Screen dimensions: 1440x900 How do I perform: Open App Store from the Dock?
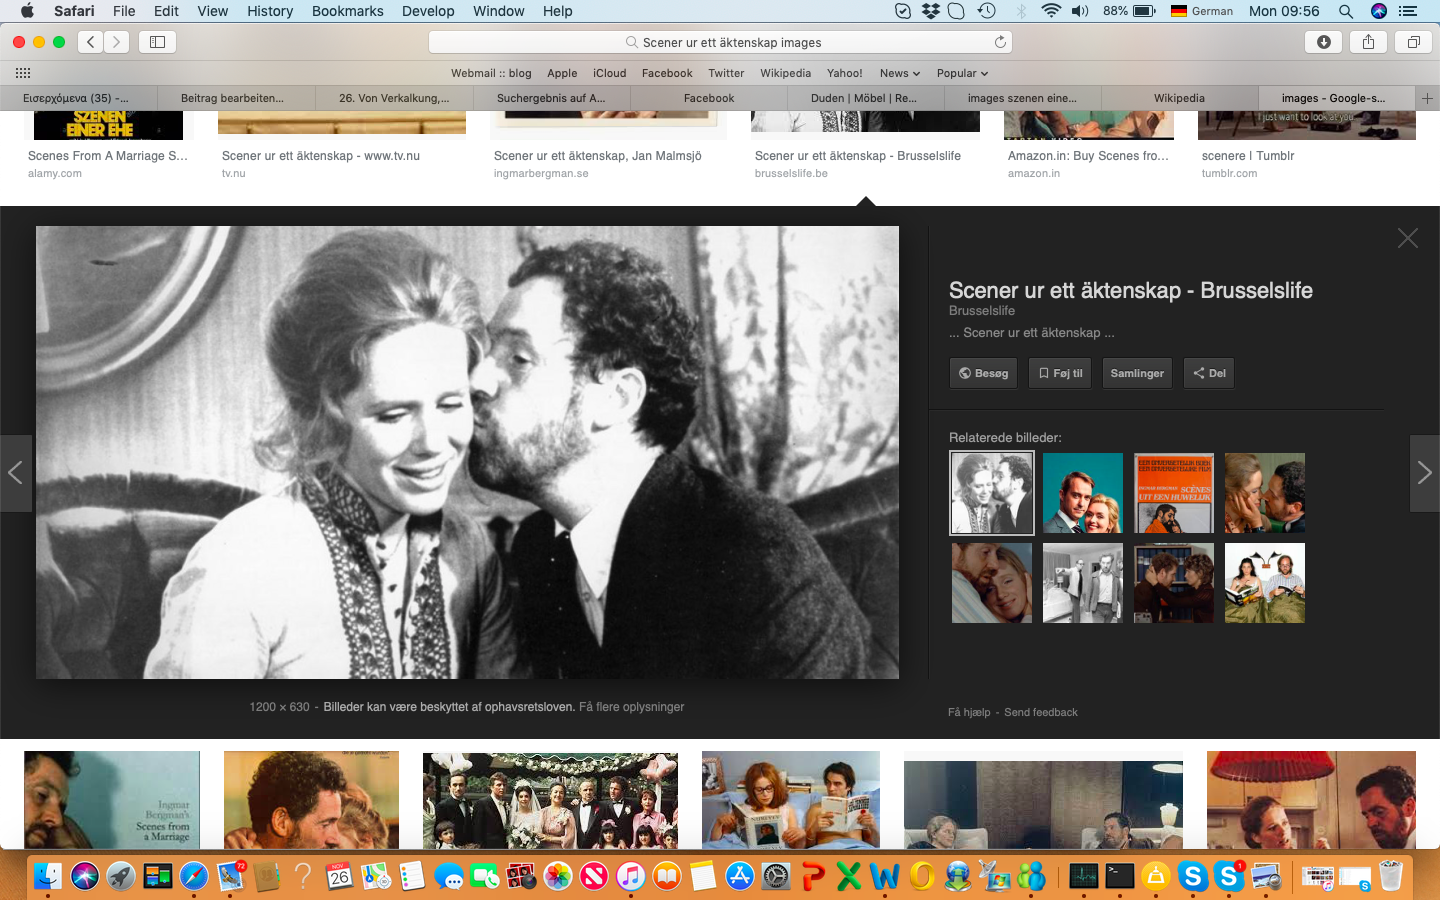[x=739, y=877]
